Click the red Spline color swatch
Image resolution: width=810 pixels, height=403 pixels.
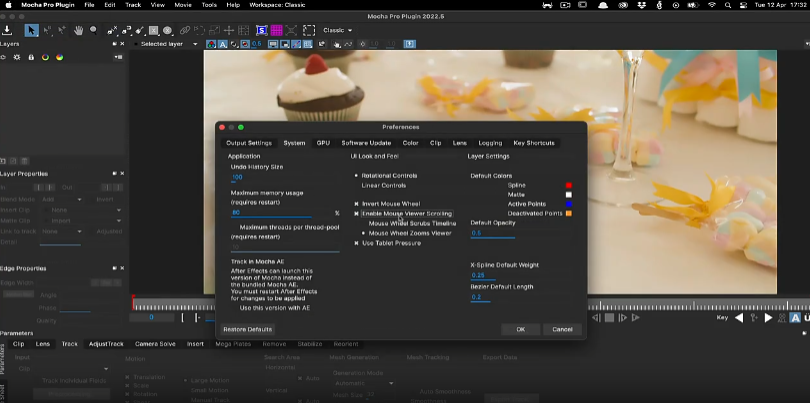569,185
